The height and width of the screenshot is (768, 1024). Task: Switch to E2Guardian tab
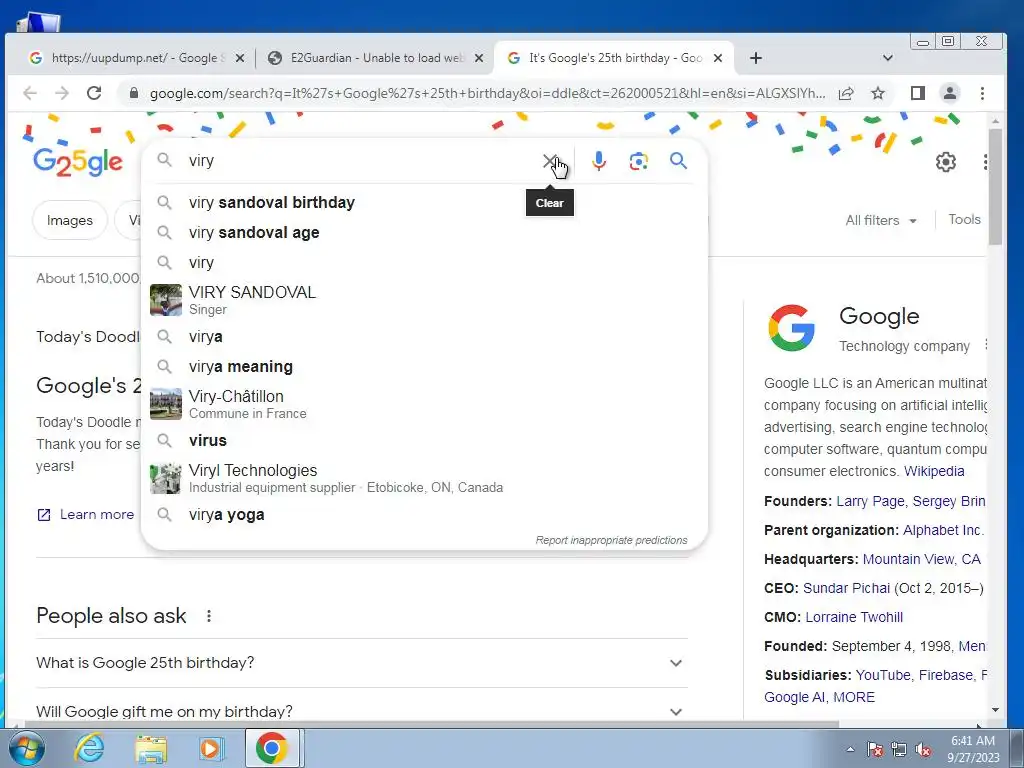coord(376,58)
